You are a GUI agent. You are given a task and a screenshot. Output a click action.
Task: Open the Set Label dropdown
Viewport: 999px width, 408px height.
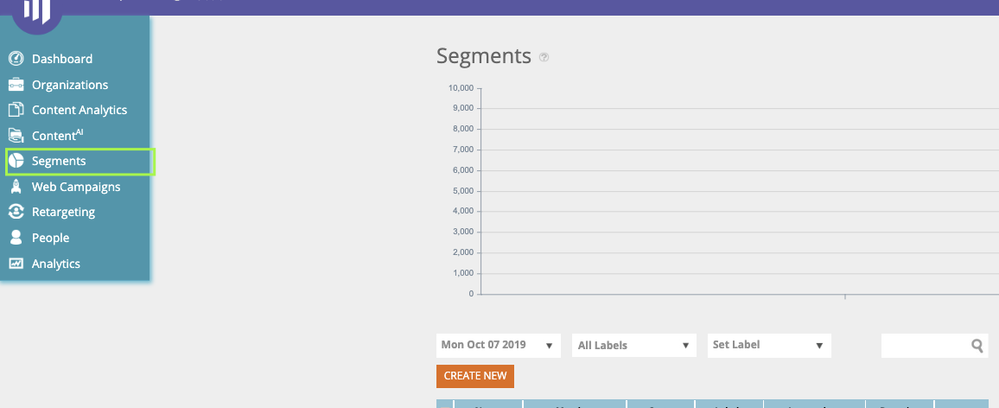[x=769, y=345]
